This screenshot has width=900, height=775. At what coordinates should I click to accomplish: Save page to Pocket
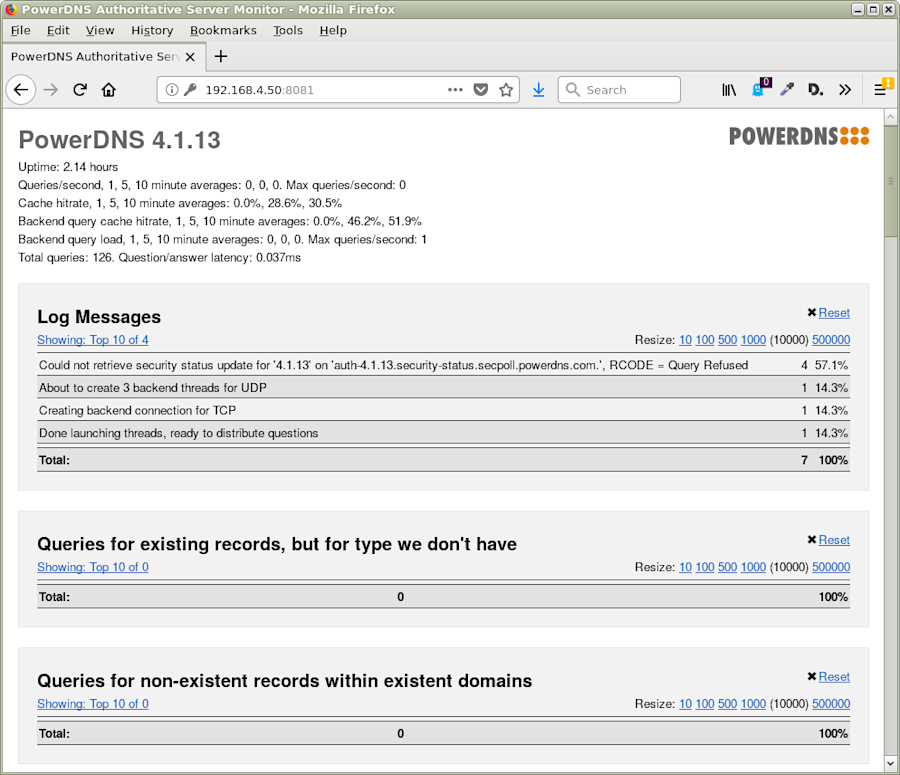[x=481, y=90]
